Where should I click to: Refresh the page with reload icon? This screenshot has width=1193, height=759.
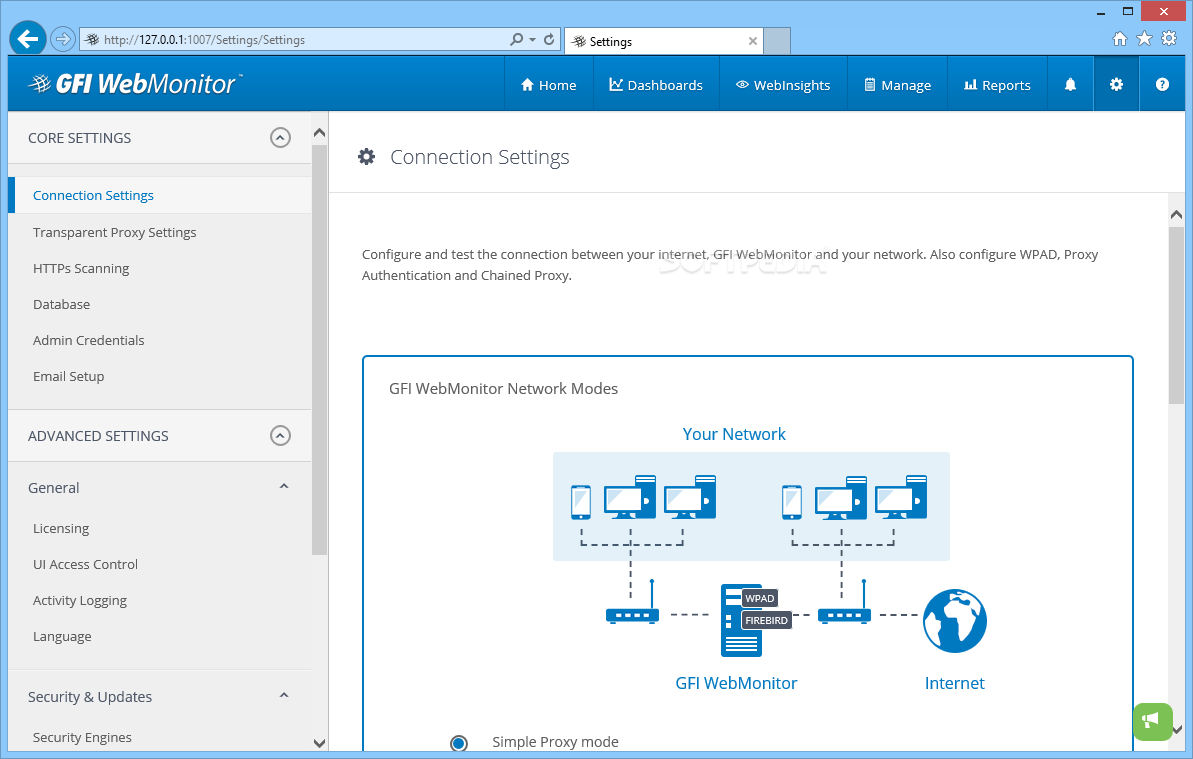point(549,39)
